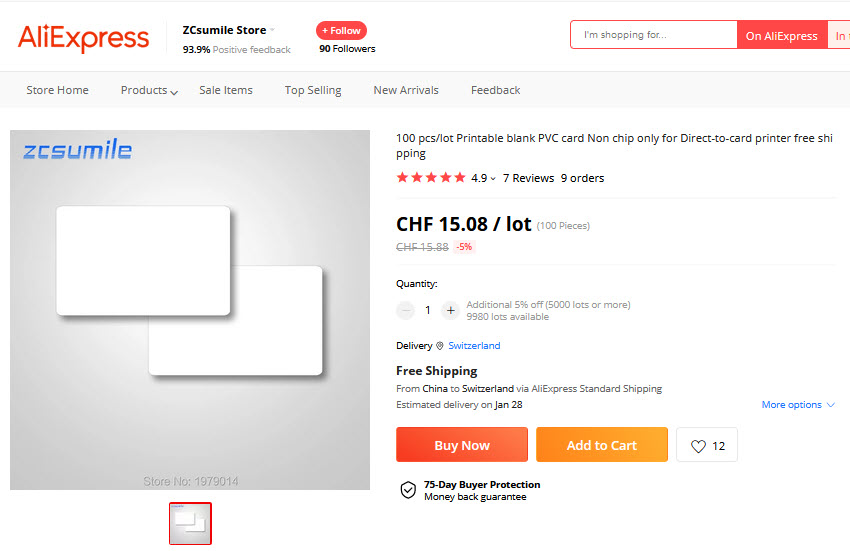Expand the 4.9 rating breakdown
850x551 pixels.
484,178
